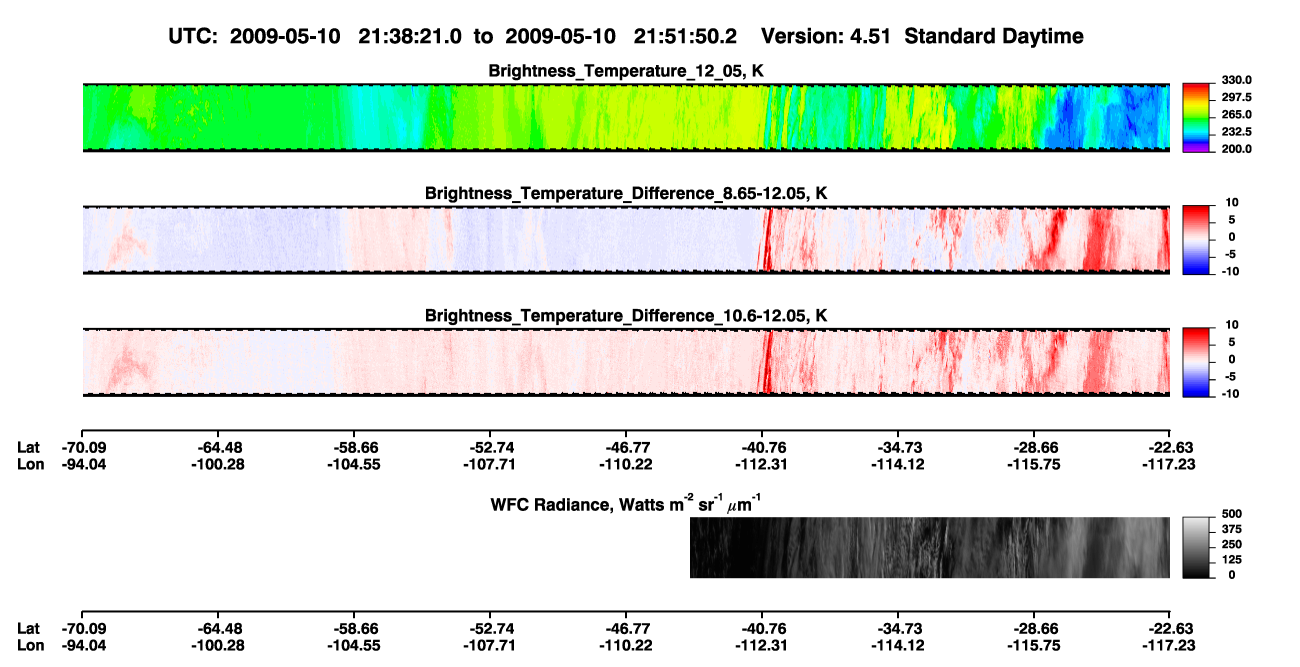Click latitude -40.76 on the lower axis
The width and height of the screenshot is (1300, 667).
tap(761, 628)
